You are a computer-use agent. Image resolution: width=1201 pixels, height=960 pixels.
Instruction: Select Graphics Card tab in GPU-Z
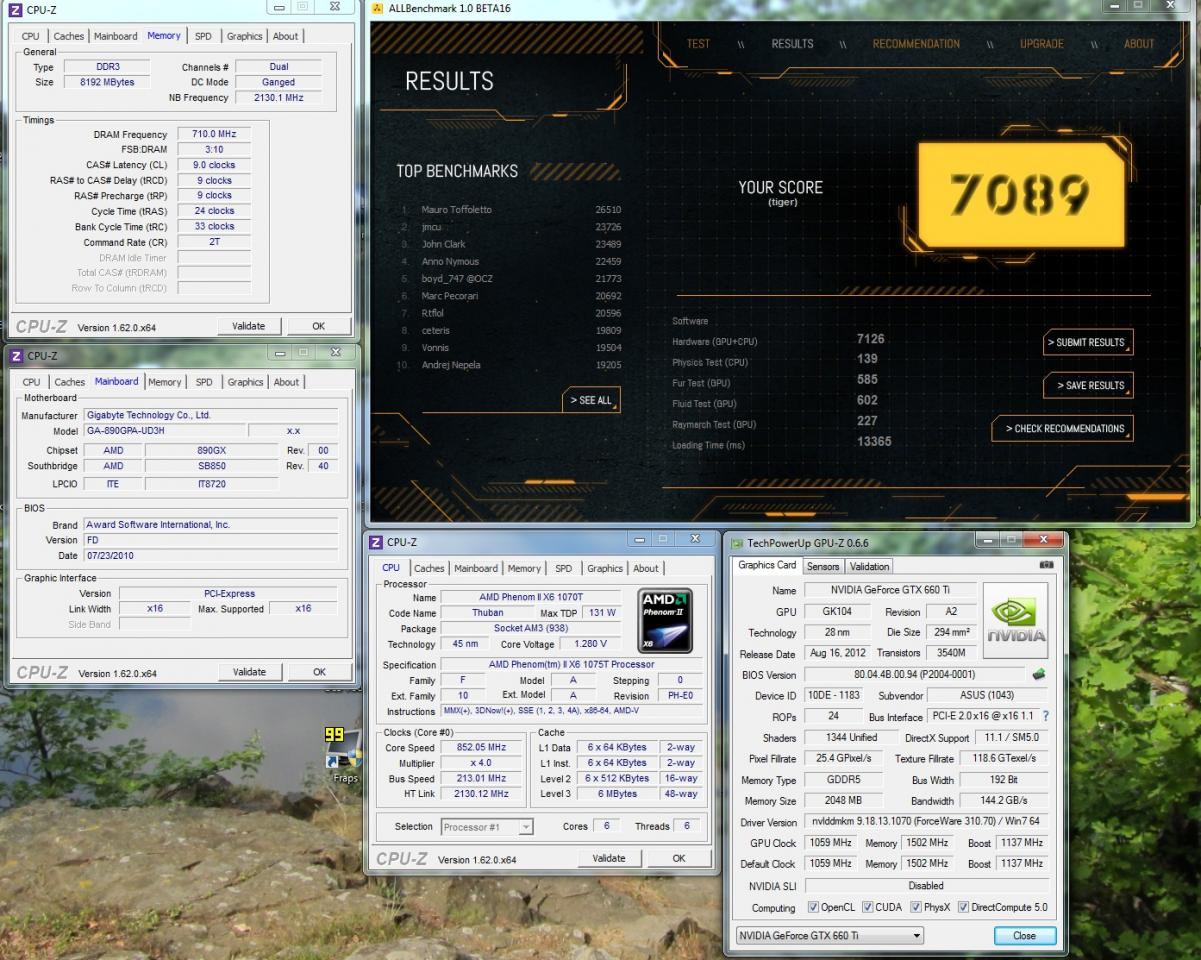pyautogui.click(x=767, y=565)
